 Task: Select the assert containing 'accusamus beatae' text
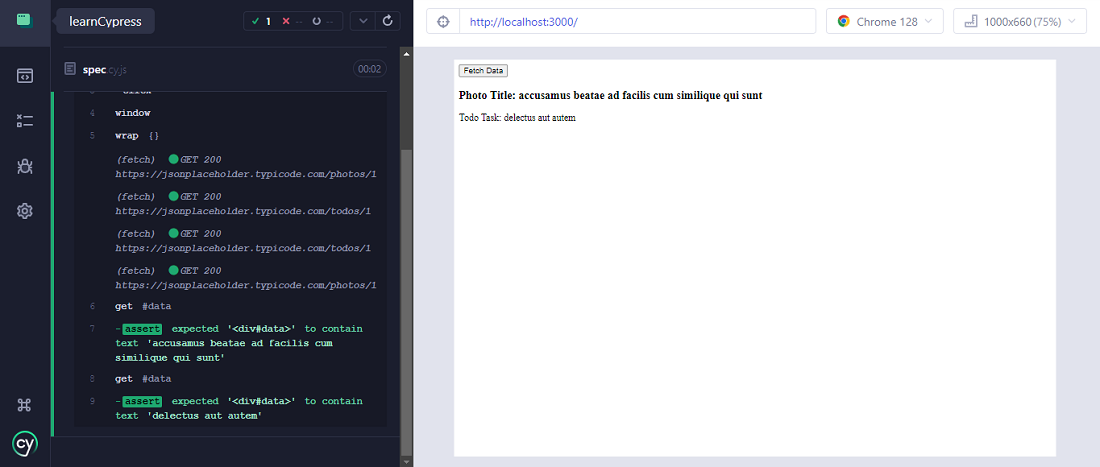tap(230, 343)
